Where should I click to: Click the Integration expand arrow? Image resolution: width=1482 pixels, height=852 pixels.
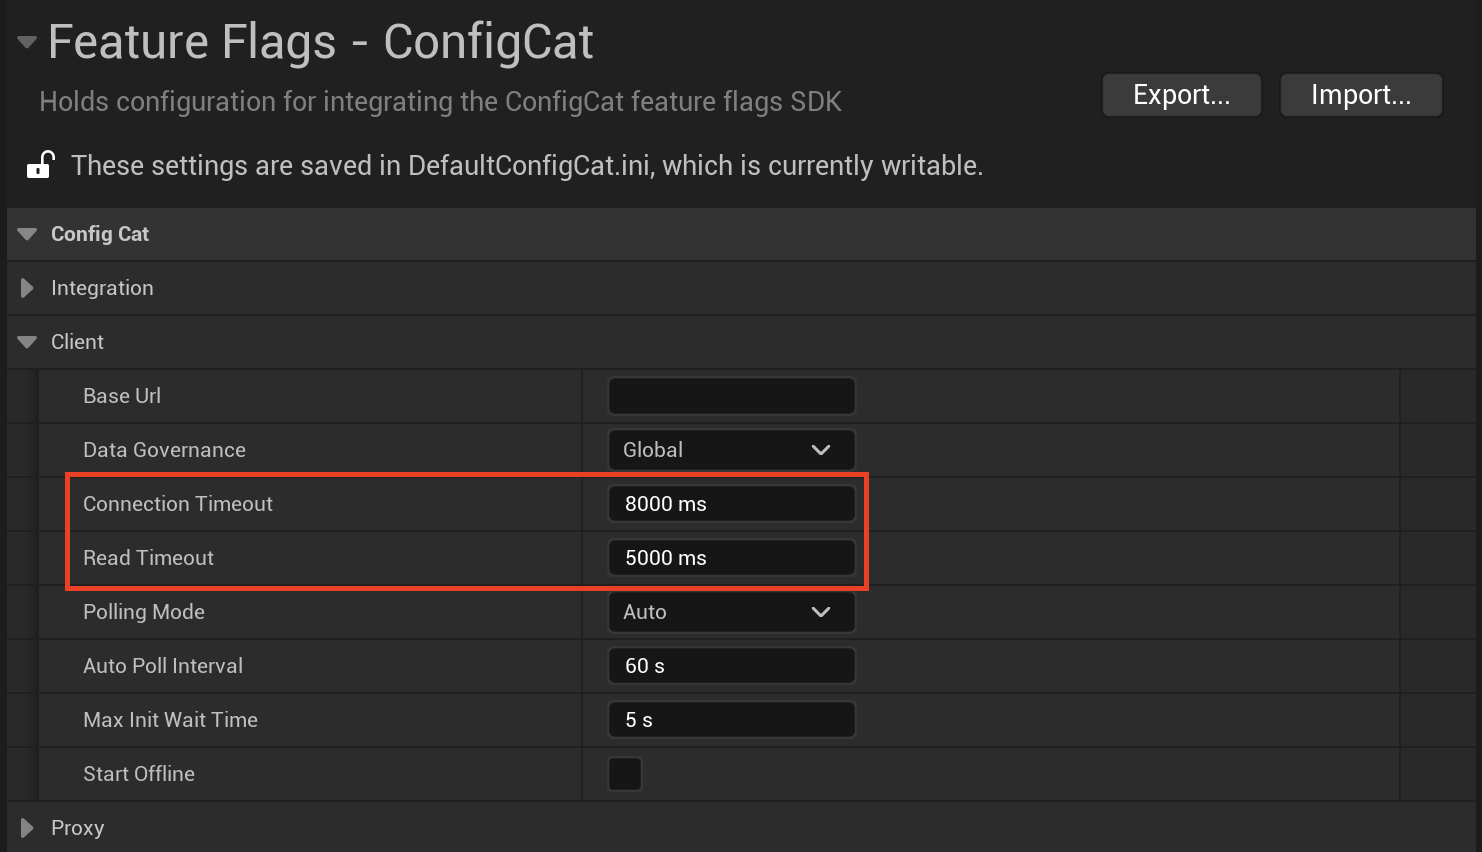pyautogui.click(x=26, y=288)
